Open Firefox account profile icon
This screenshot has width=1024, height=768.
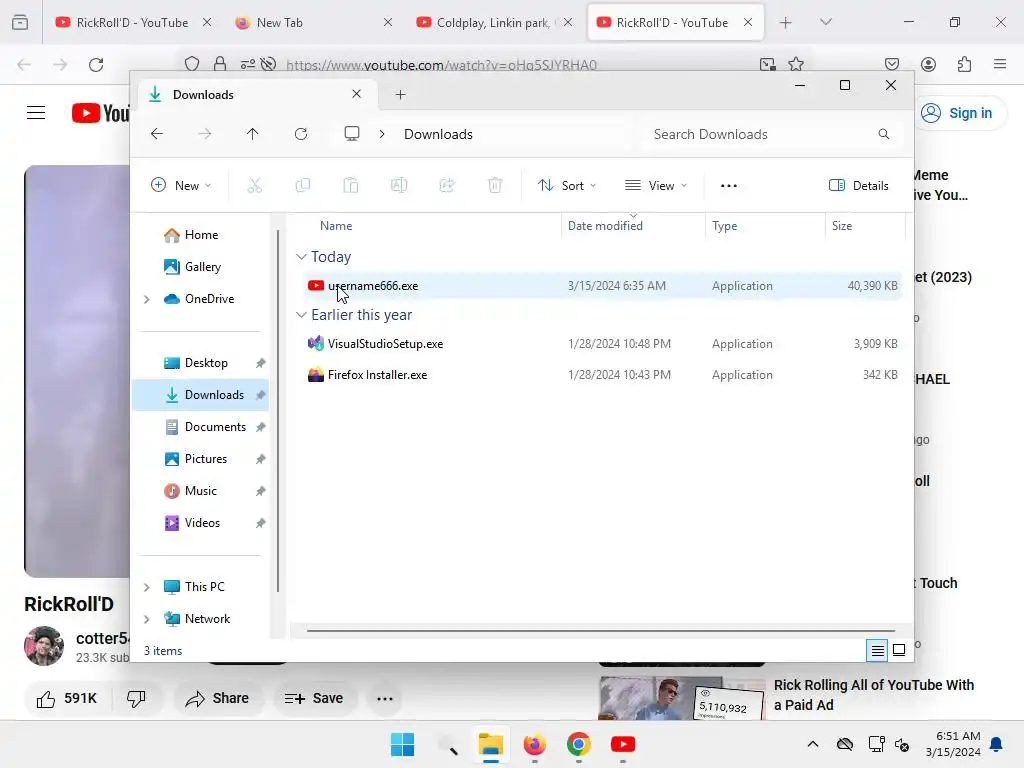[x=929, y=64]
